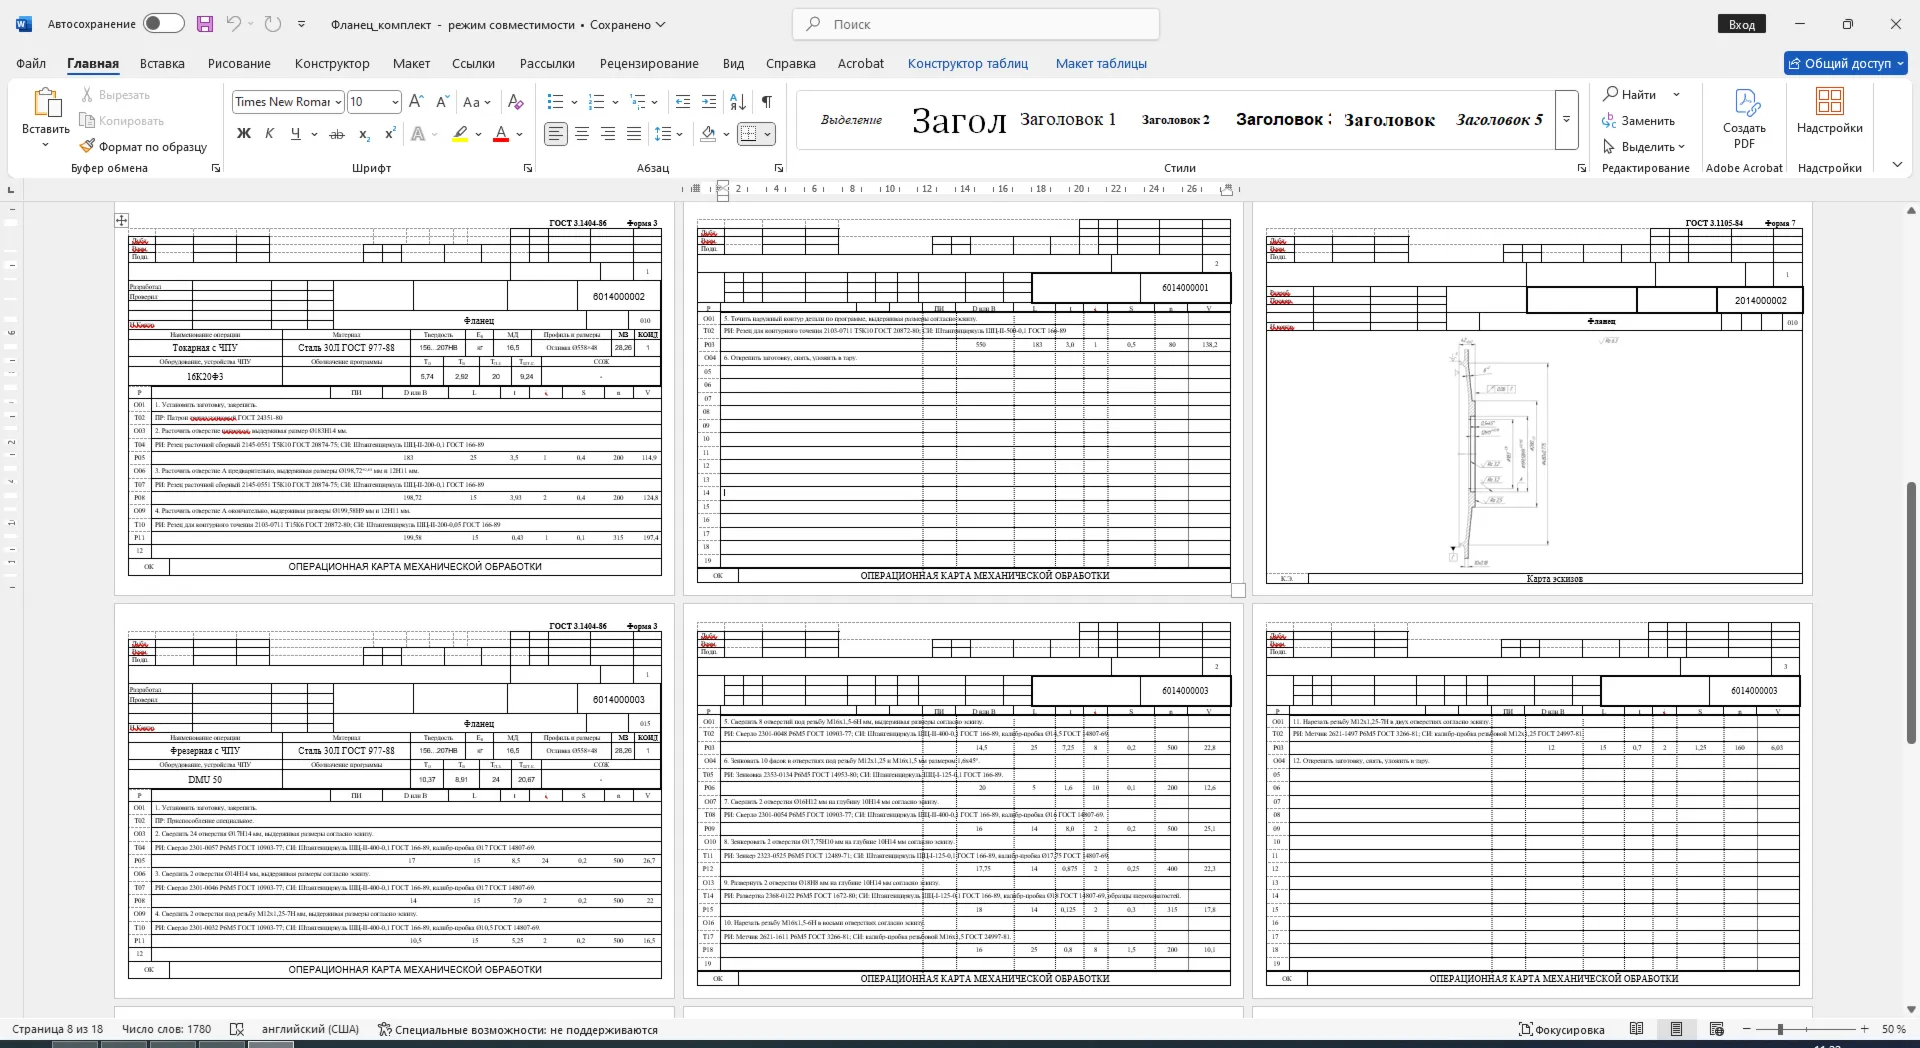The height and width of the screenshot is (1048, 1920).
Task: Open the font size dropdown
Action: (395, 102)
